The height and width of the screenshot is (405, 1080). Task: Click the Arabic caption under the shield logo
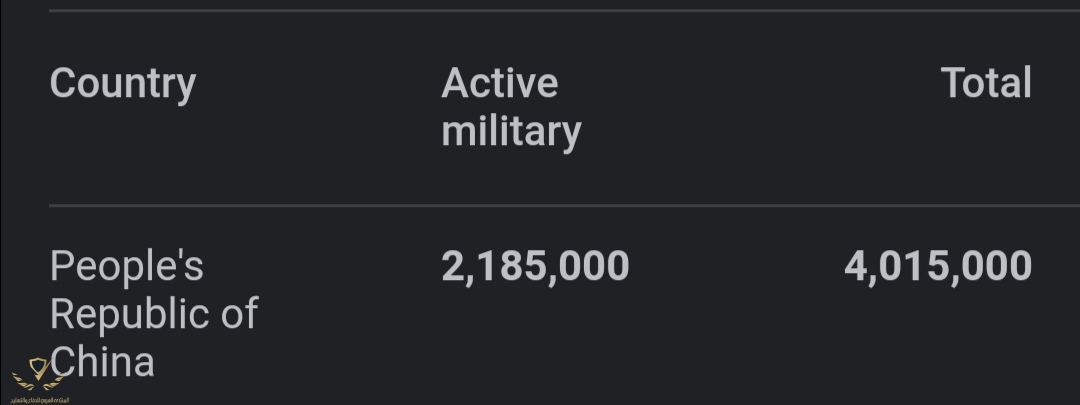(40, 398)
